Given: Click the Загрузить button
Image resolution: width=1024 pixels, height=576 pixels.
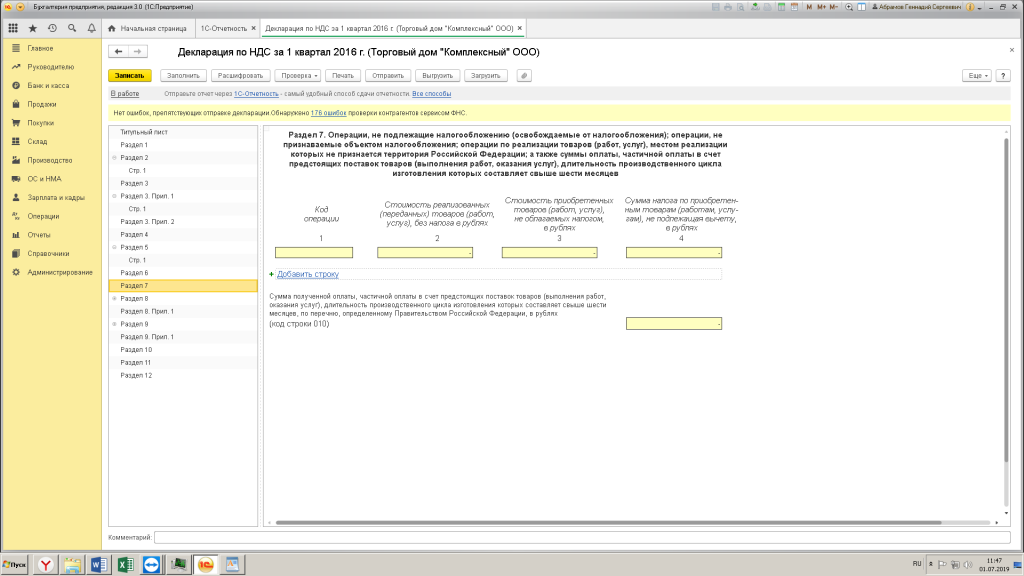Looking at the screenshot, I should click(485, 76).
